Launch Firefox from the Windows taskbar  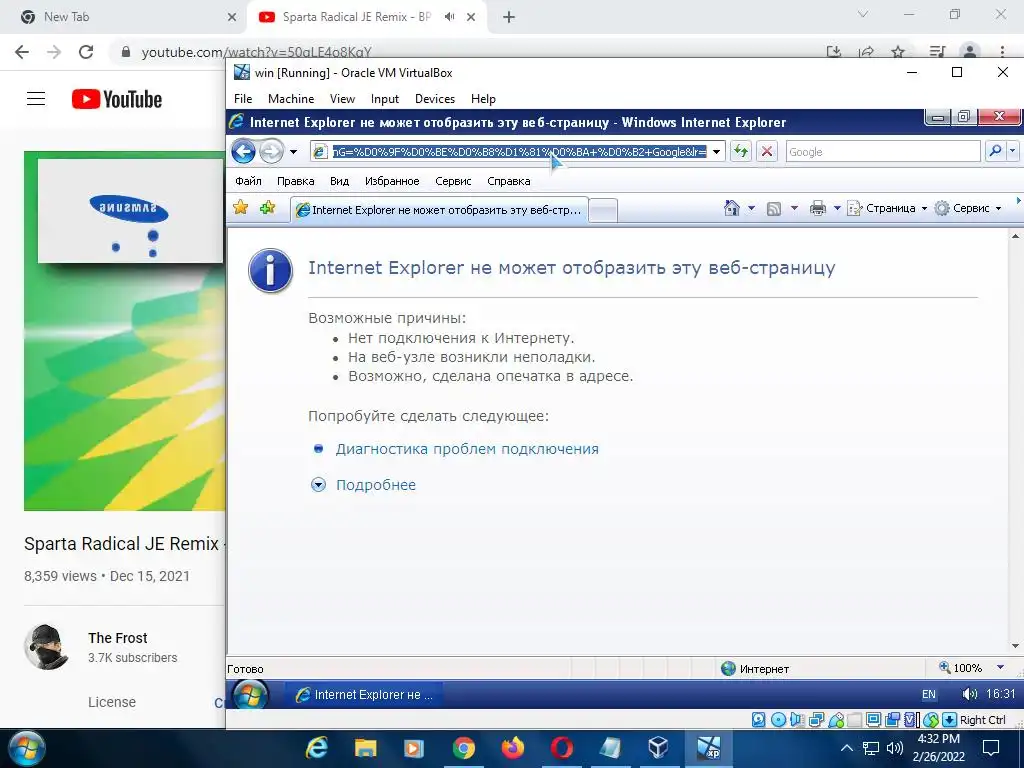pos(513,748)
